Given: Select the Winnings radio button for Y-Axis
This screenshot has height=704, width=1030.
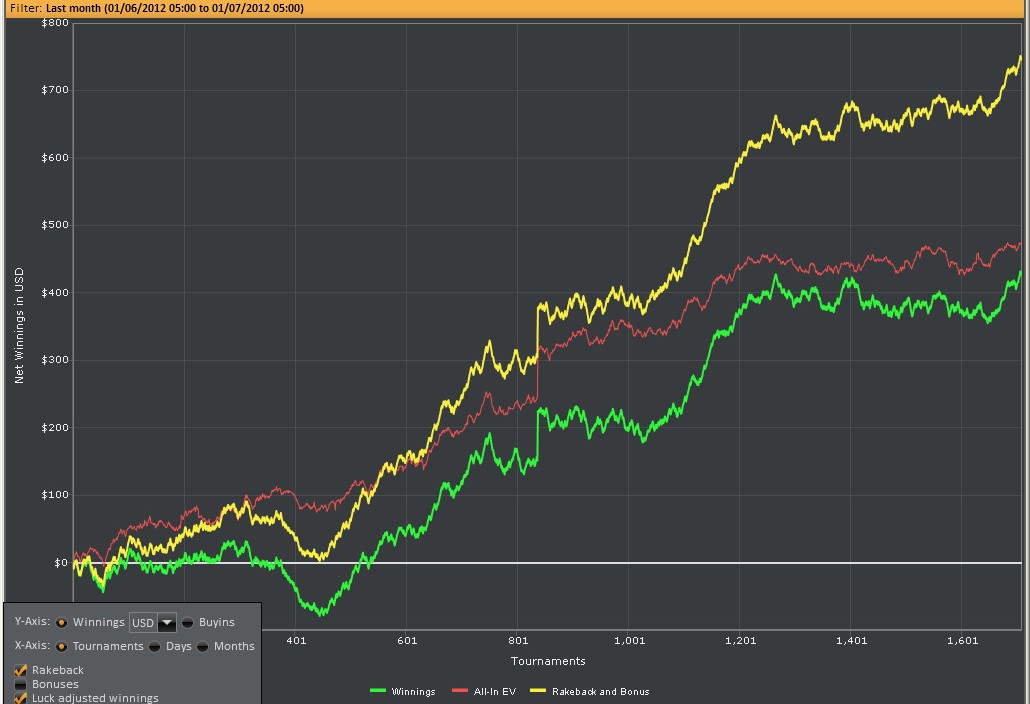Looking at the screenshot, I should click(62, 622).
